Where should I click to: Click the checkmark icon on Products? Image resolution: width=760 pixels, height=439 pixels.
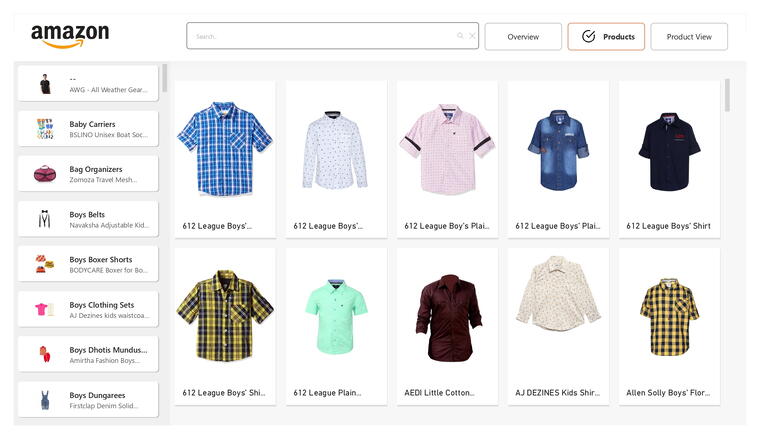(588, 36)
